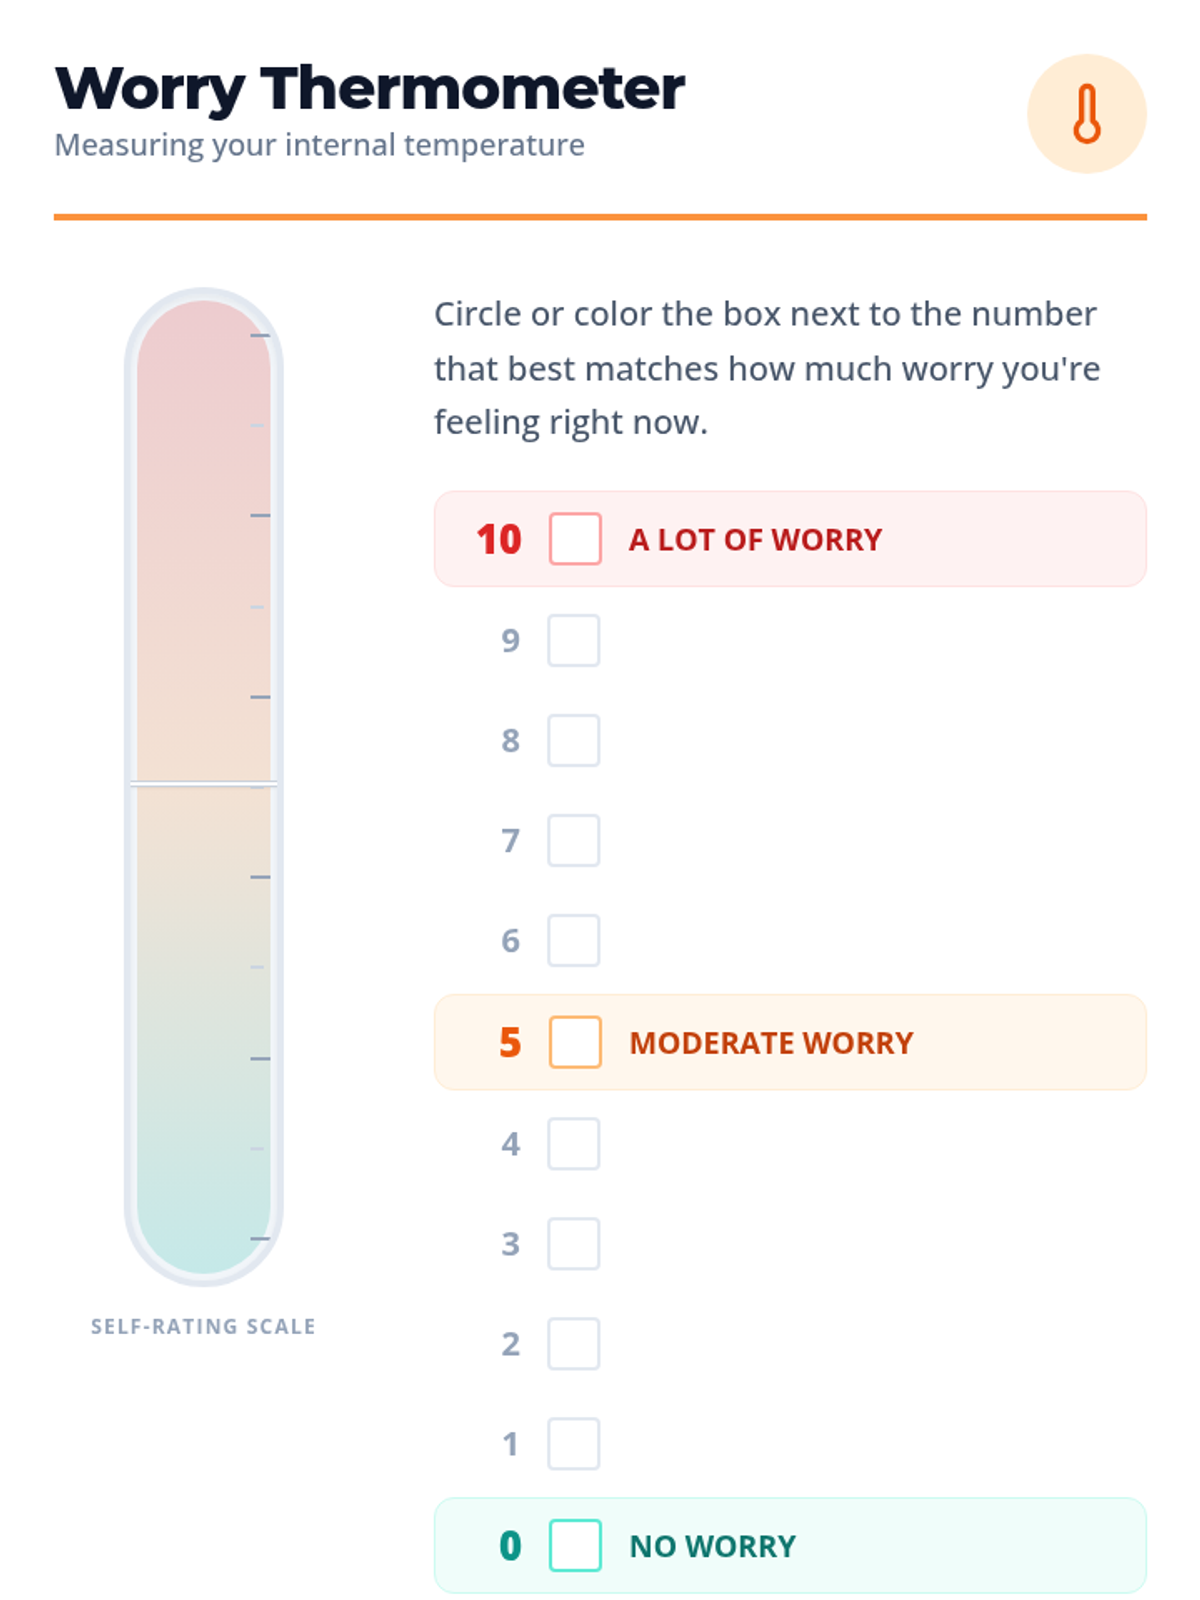Click the Worry Thermometer heading
Image resolution: width=1200 pixels, height=1600 pixels.
(370, 88)
